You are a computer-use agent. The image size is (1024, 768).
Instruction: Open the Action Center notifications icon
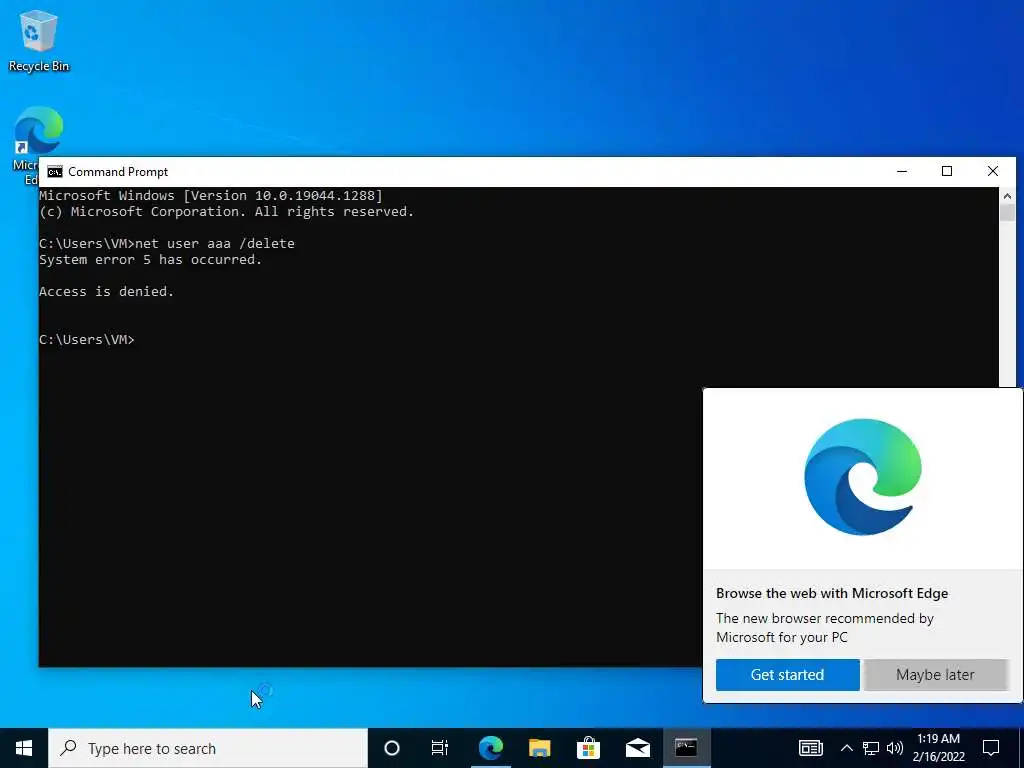click(x=991, y=748)
